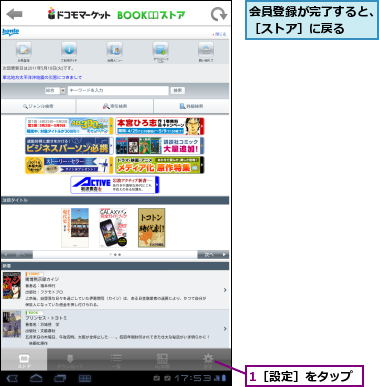The image size is (379, 387).
Task: Tap the 17:53 clock in status bar
Action: coord(193,378)
